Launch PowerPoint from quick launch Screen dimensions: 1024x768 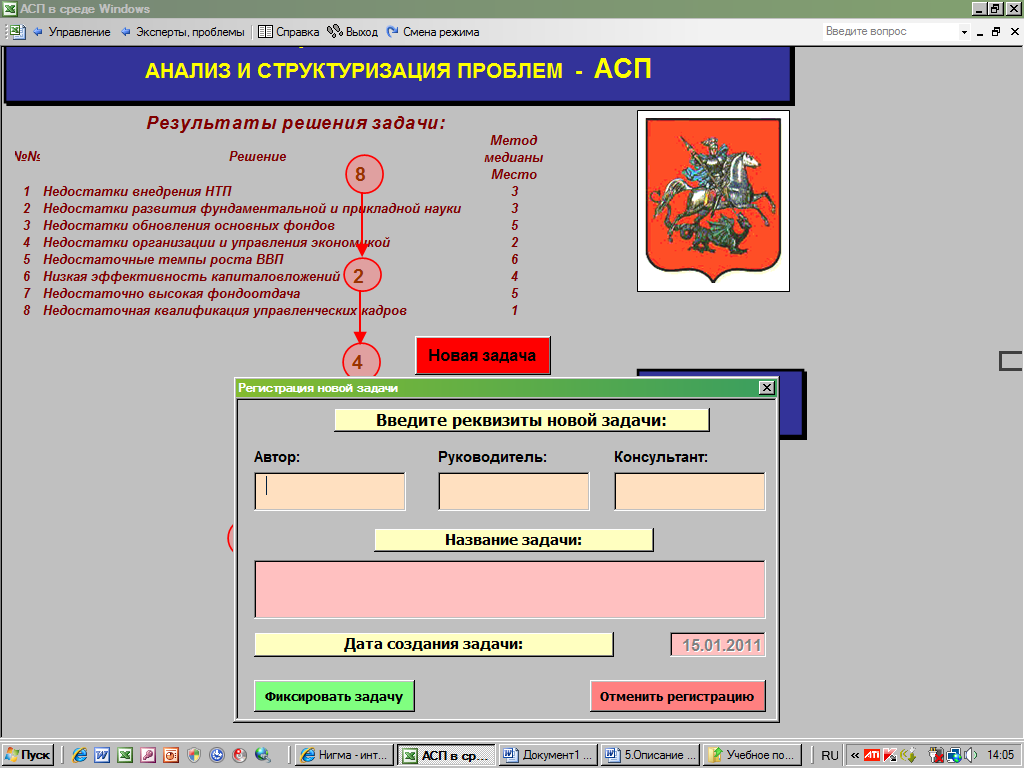pos(171,755)
